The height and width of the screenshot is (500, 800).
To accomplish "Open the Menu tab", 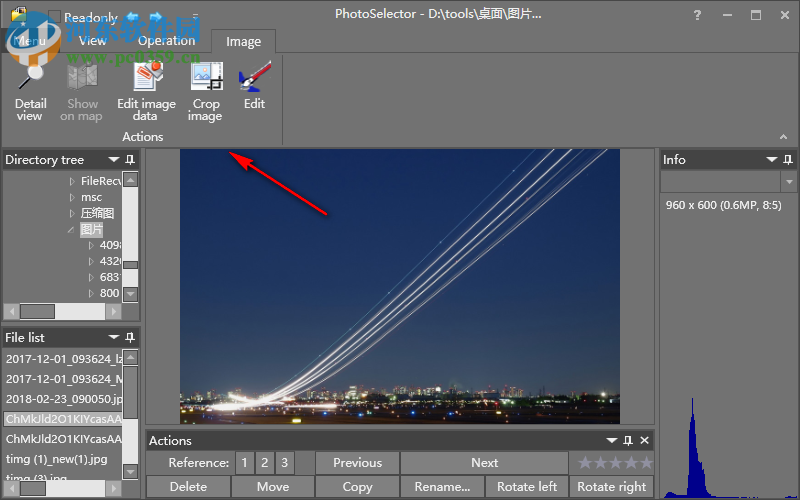I will (30, 41).
